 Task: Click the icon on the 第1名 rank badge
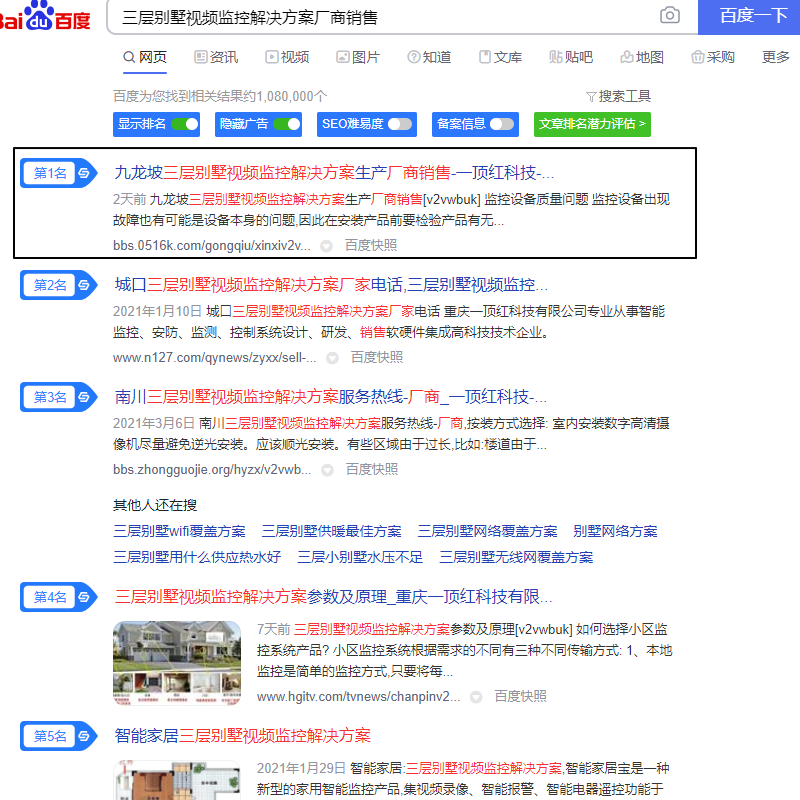point(84,173)
